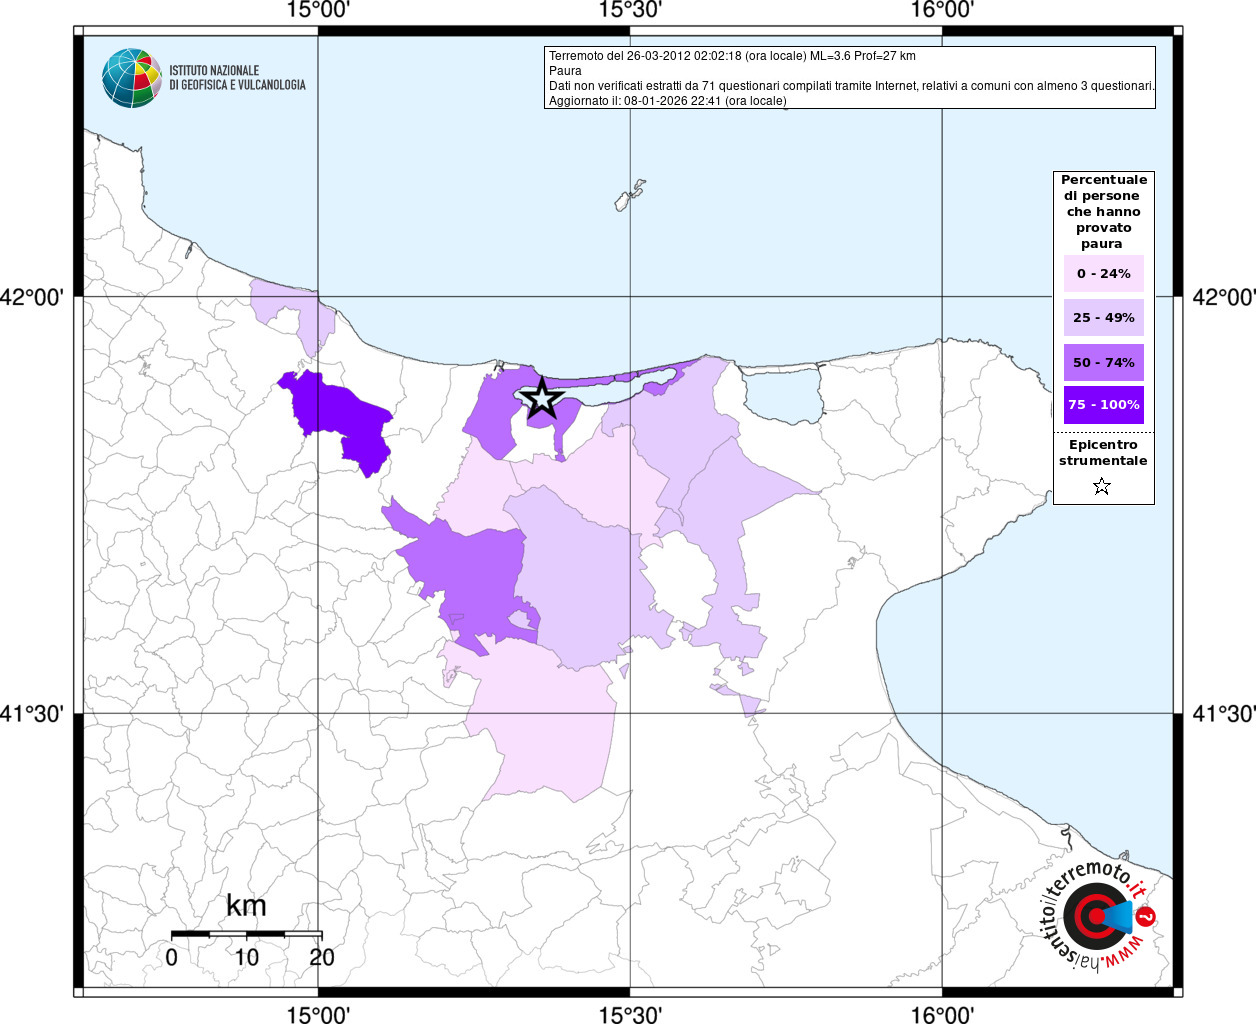Click the Istituto Nazionale di Geofisica text
The width and height of the screenshot is (1256, 1024).
tap(237, 78)
